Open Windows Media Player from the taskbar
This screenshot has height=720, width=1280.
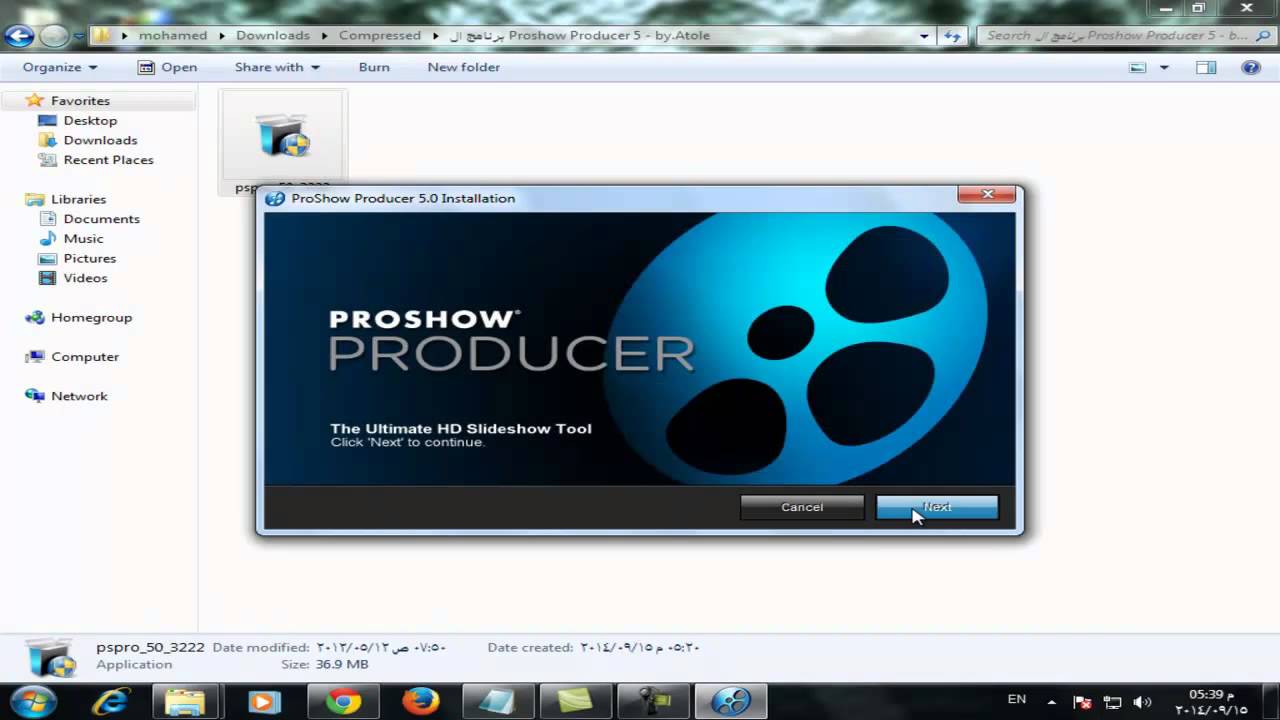264,702
